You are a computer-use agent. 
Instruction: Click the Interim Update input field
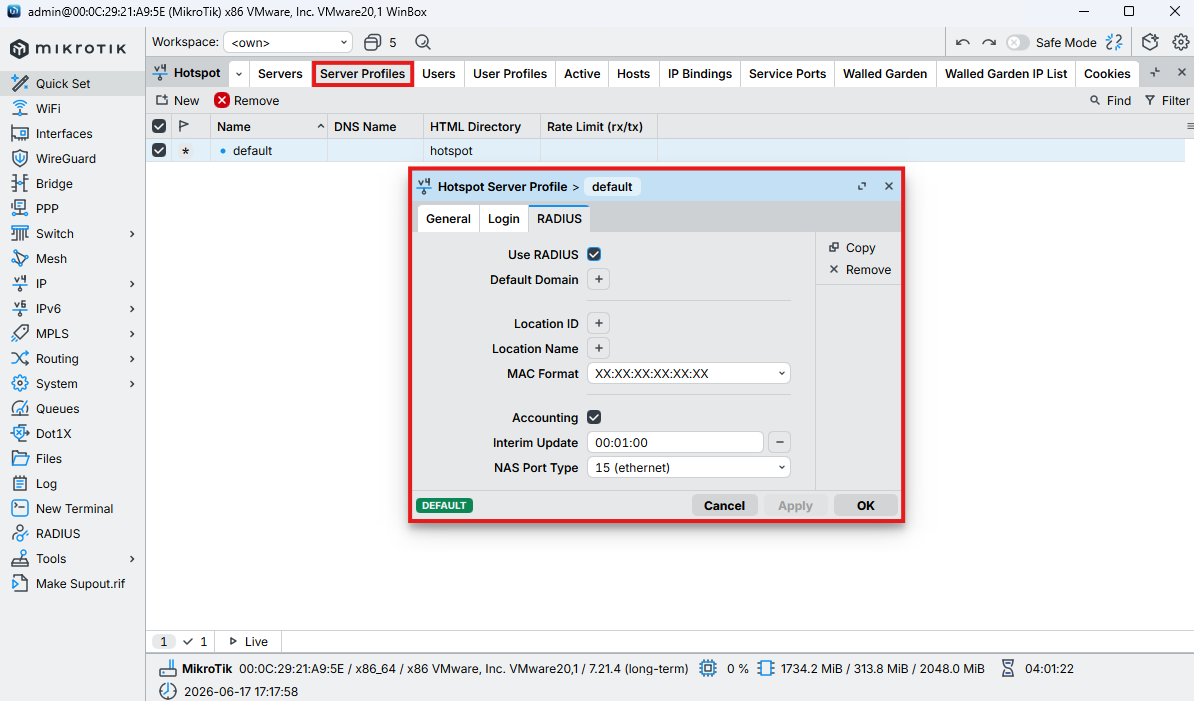pos(675,442)
